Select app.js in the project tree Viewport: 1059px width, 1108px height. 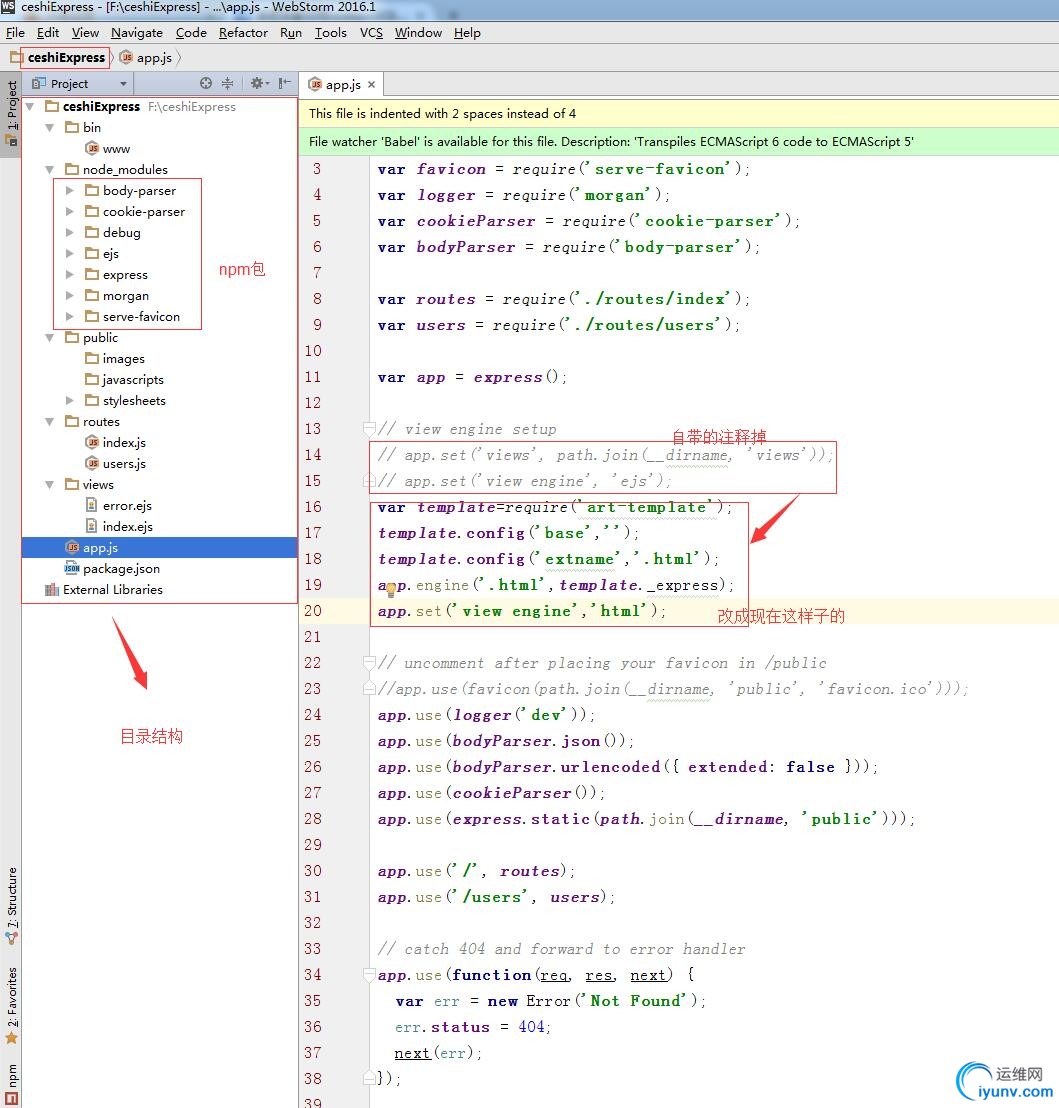pyautogui.click(x=160, y=548)
